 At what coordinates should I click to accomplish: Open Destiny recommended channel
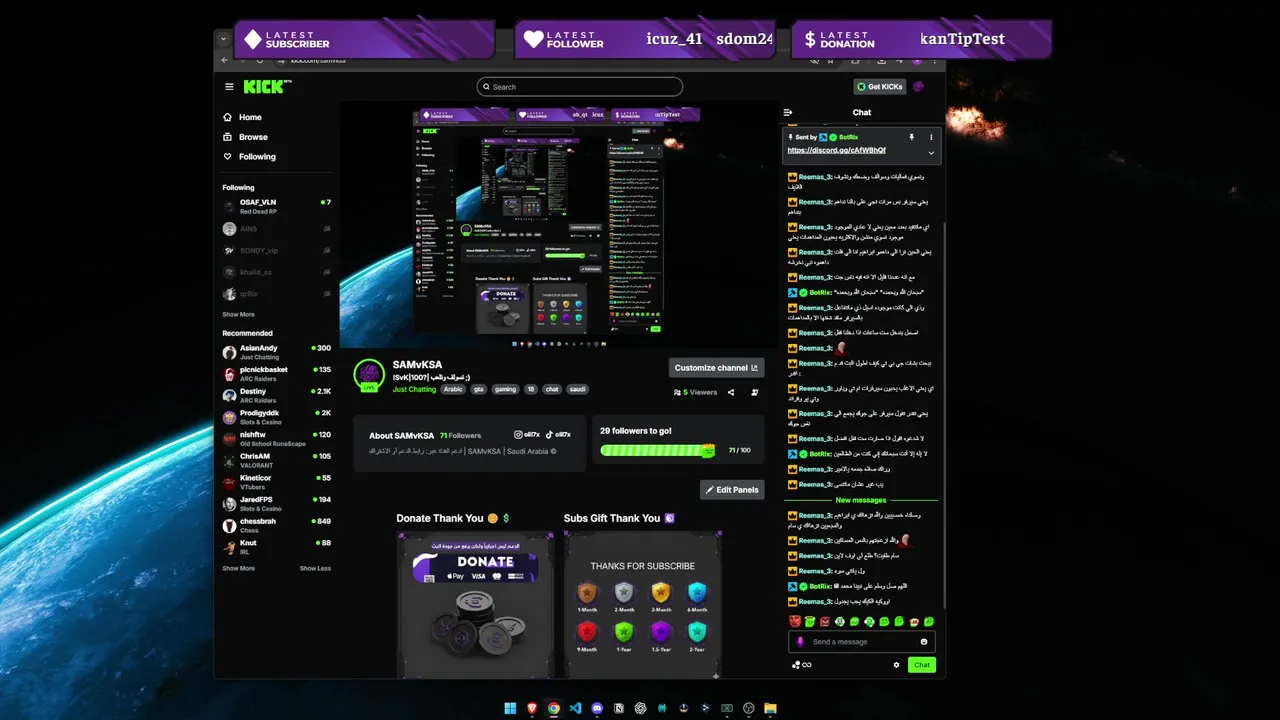coord(277,395)
